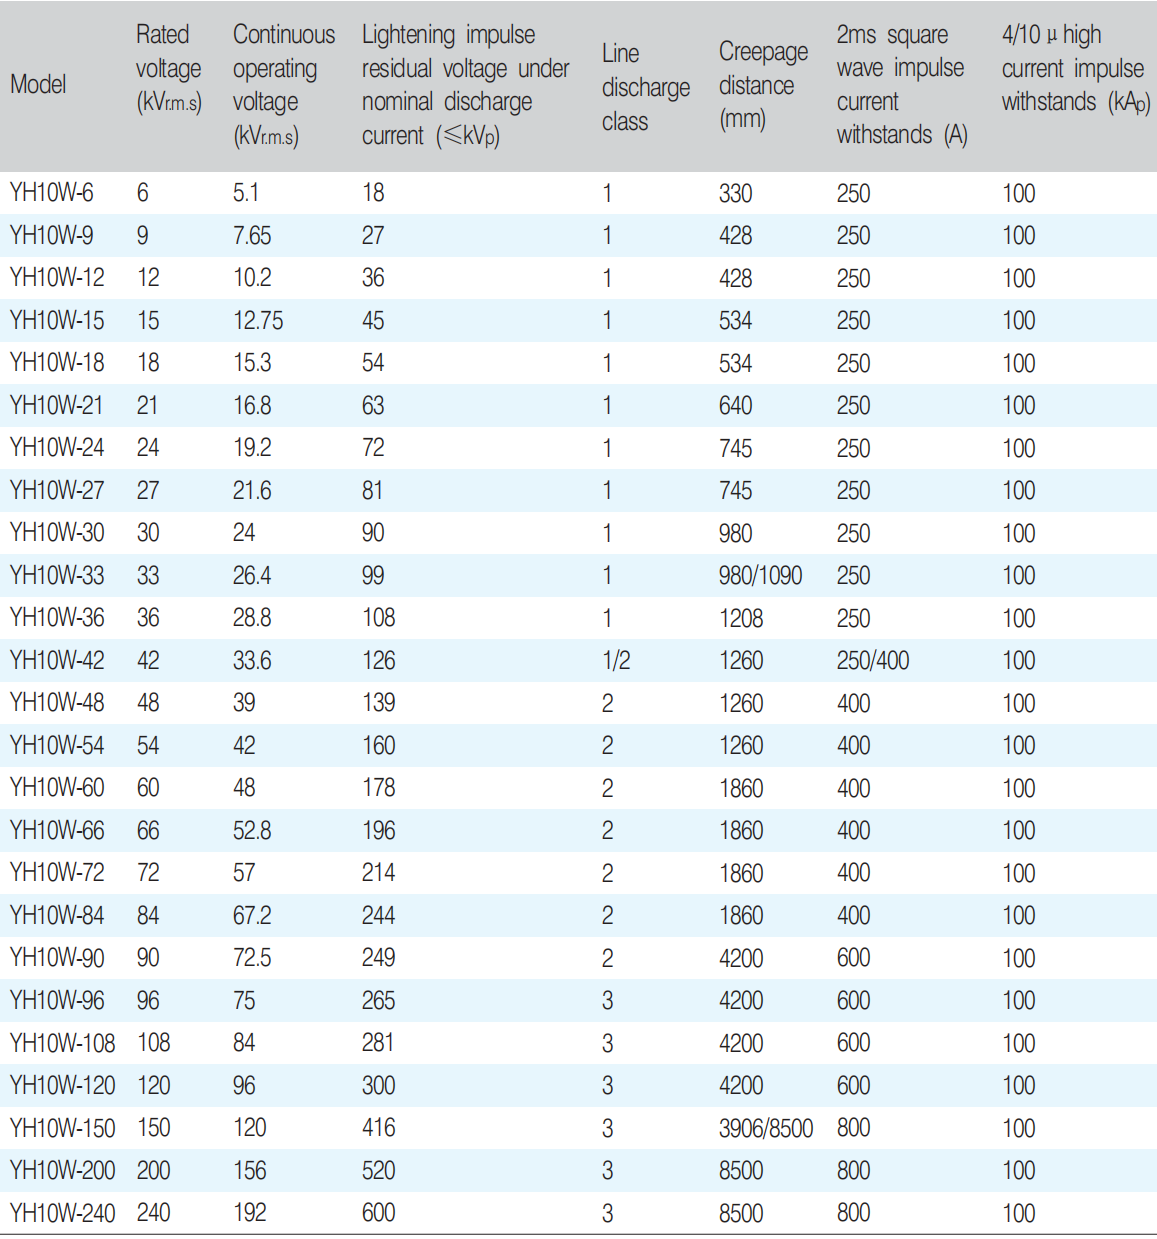Click the 26.4 operating voltage cell
The height and width of the screenshot is (1239, 1157).
point(252,575)
